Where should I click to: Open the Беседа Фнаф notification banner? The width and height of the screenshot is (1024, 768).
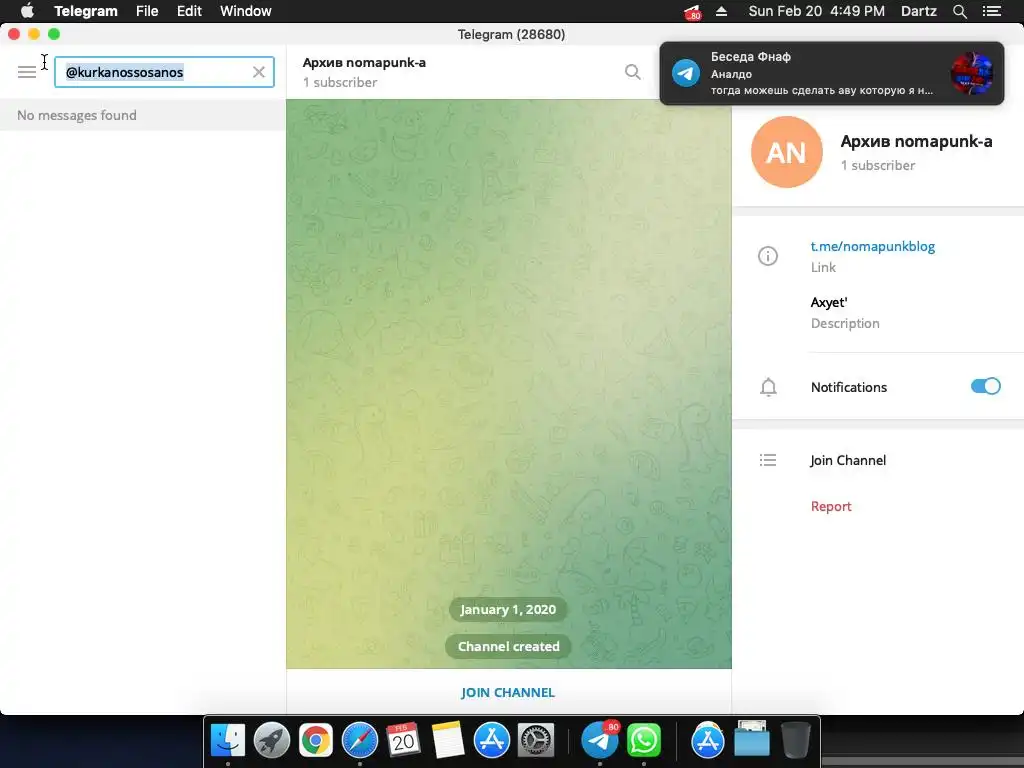pyautogui.click(x=831, y=73)
